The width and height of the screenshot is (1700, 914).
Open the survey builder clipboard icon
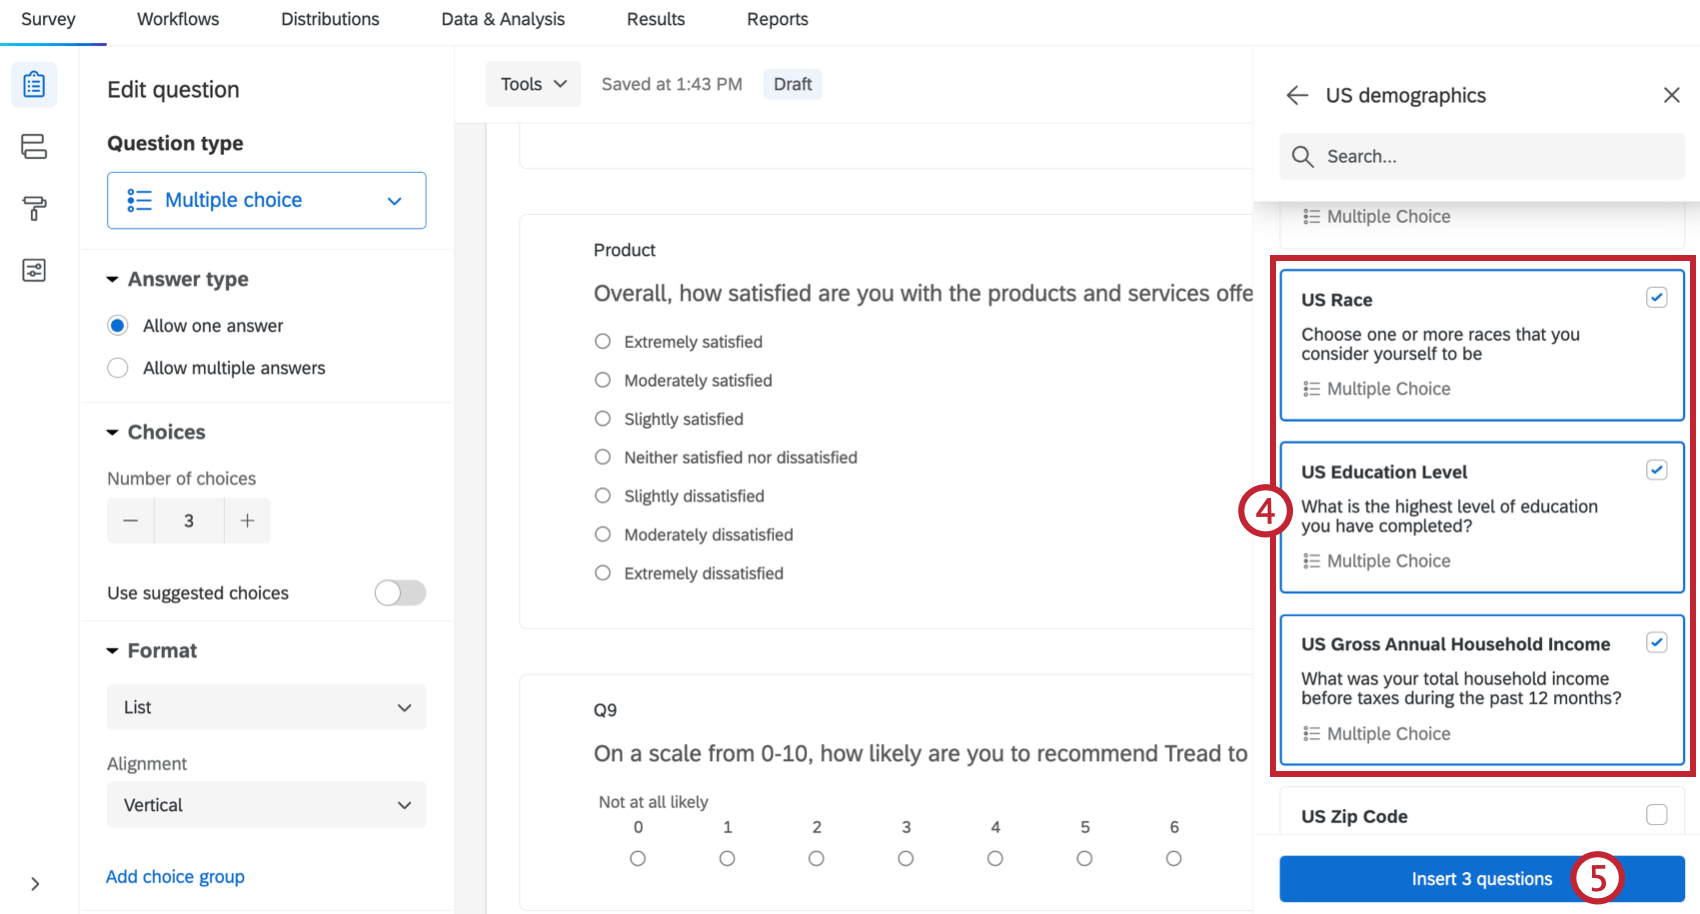point(34,84)
